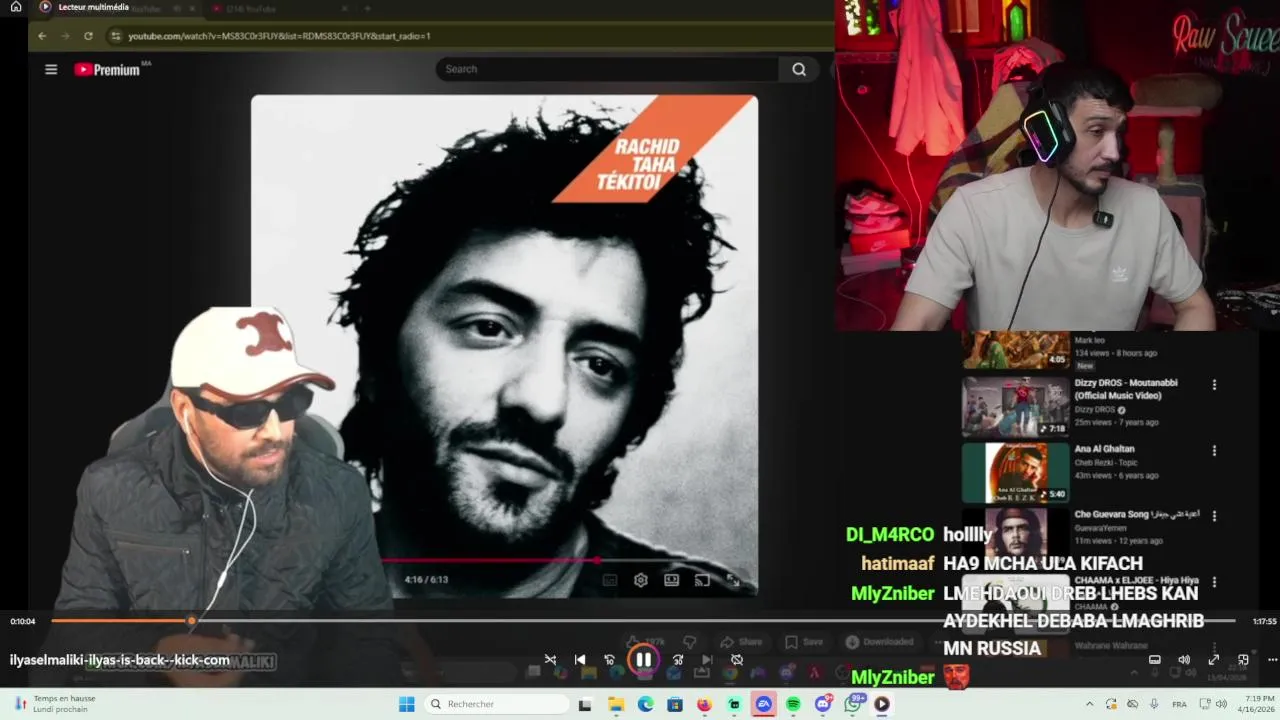The width and height of the screenshot is (1280, 720).
Task: Open the Ana Al Ghaltan video title
Action: tap(1104, 449)
